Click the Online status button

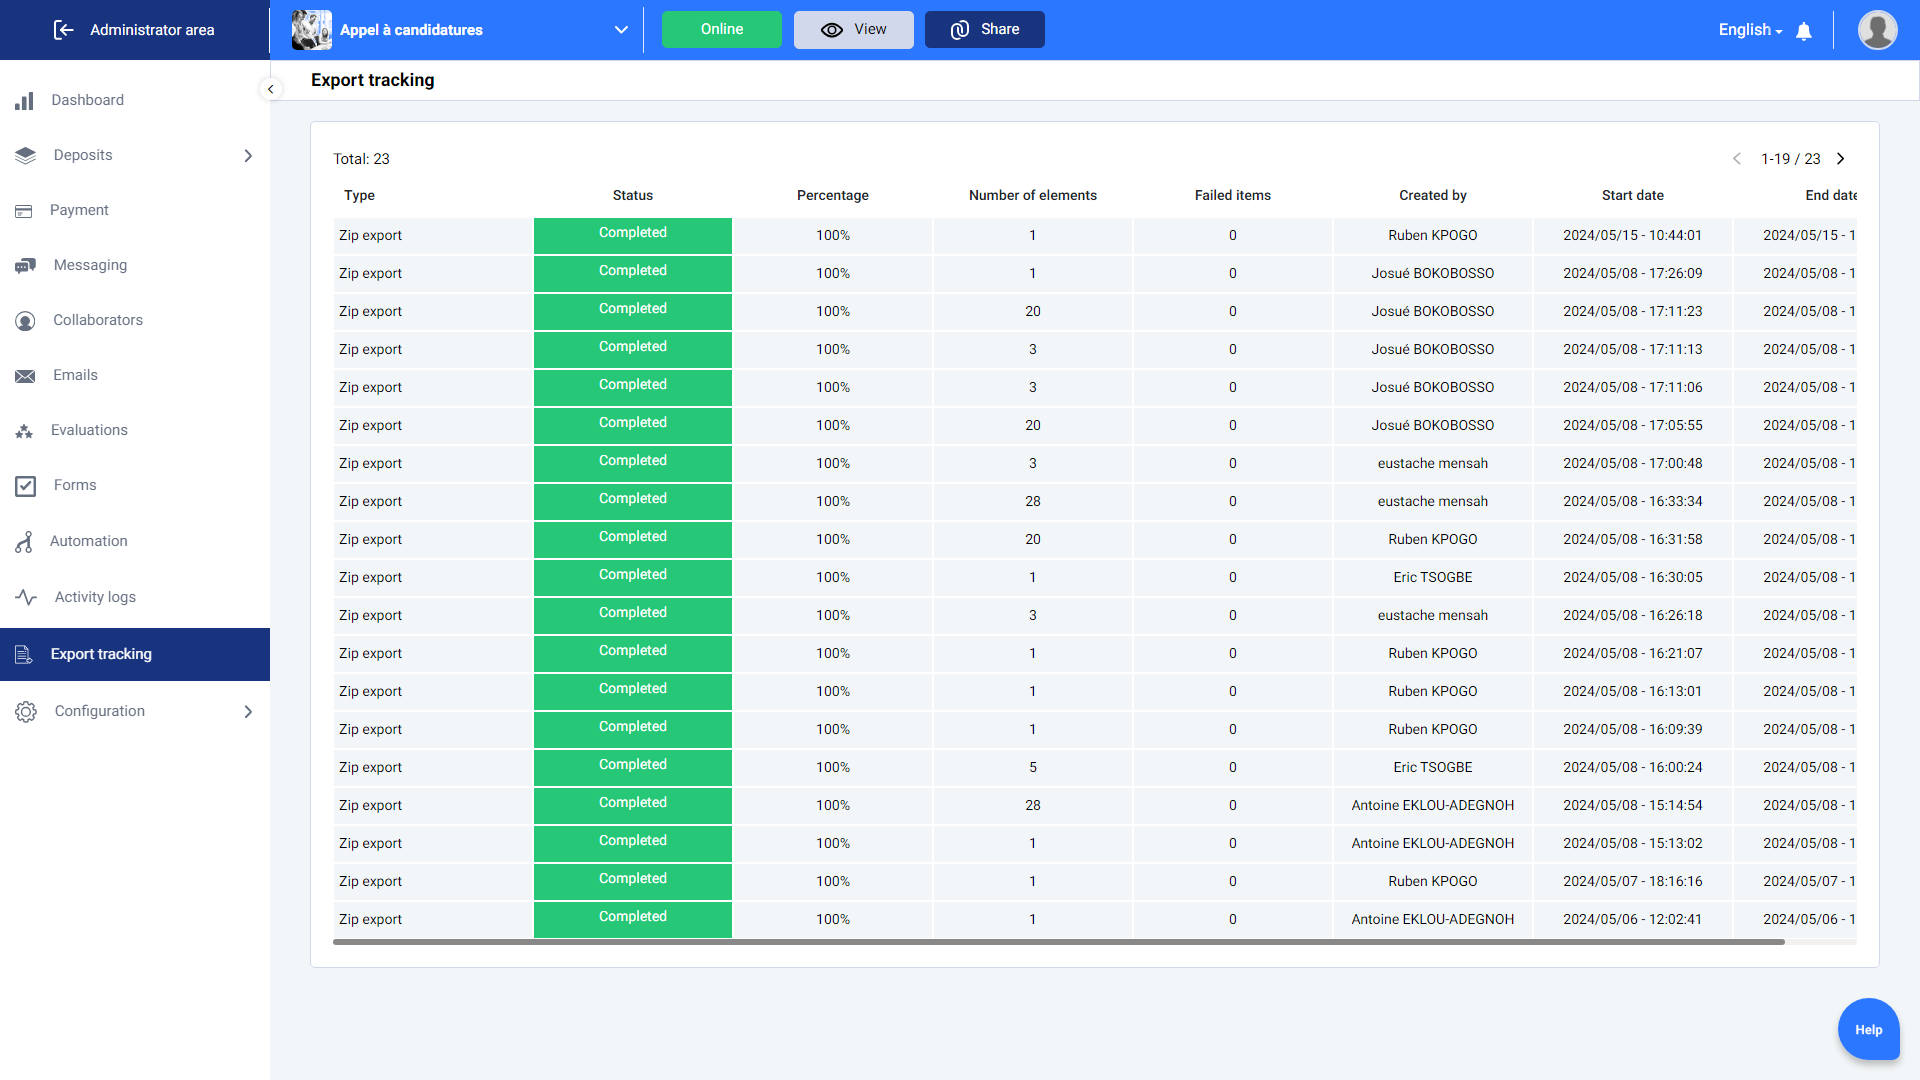click(721, 30)
